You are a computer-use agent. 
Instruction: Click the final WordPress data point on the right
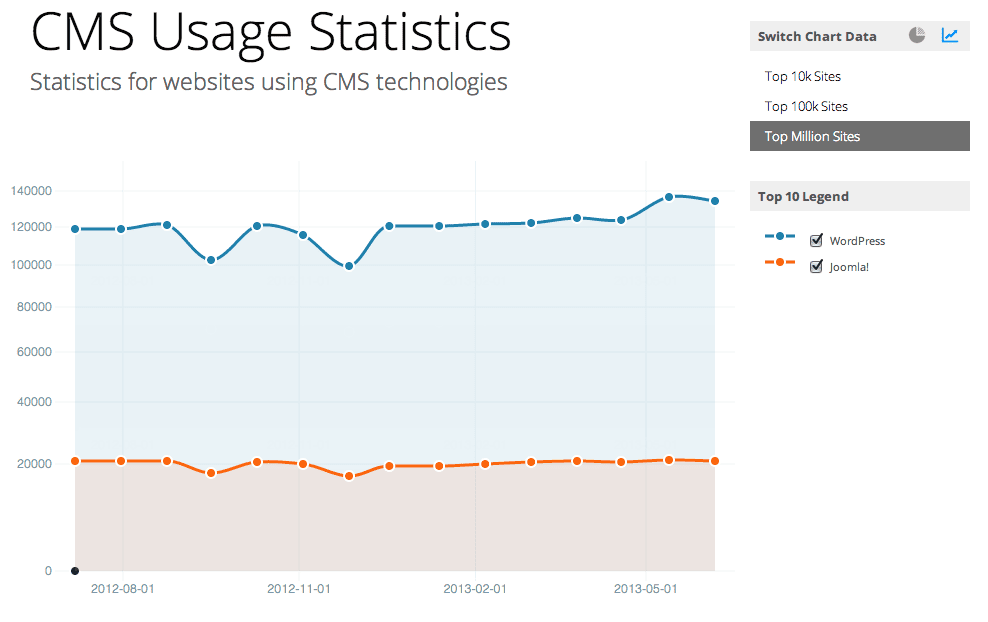click(715, 201)
